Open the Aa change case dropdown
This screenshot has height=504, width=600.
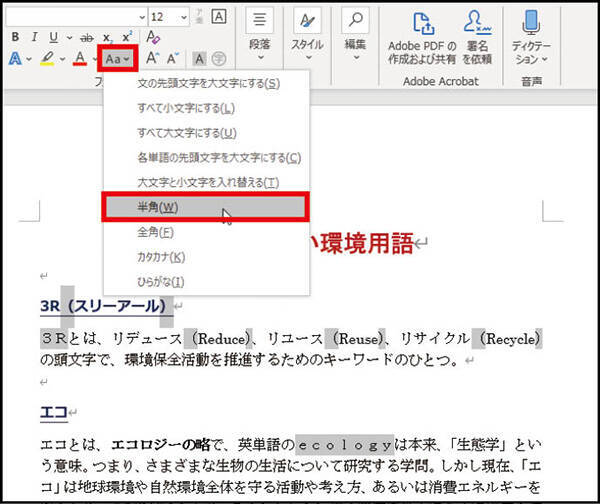119,59
